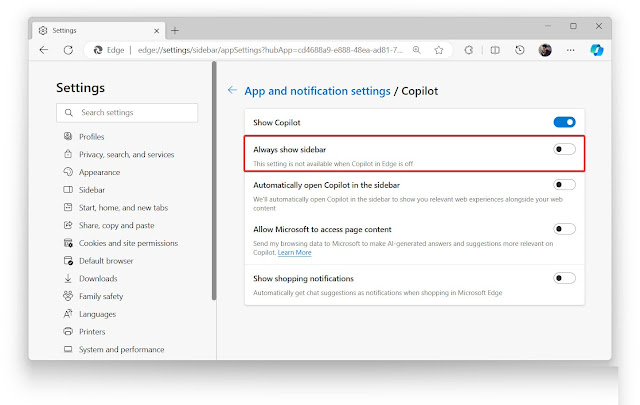The width and height of the screenshot is (640, 405).
Task: Select Sidebar in settings menu
Action: (x=92, y=190)
